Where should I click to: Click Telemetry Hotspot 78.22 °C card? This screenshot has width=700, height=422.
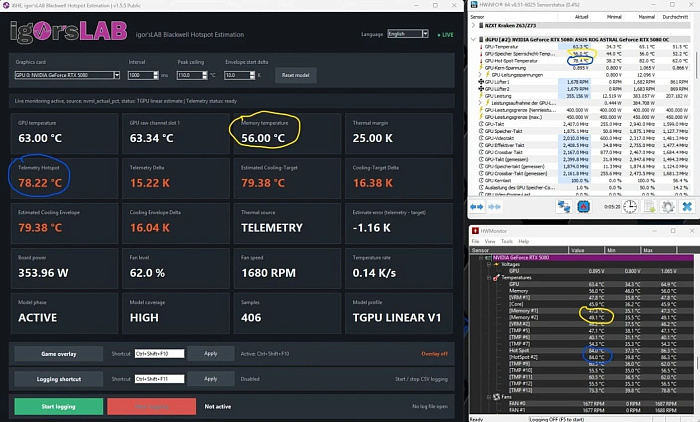(64, 178)
